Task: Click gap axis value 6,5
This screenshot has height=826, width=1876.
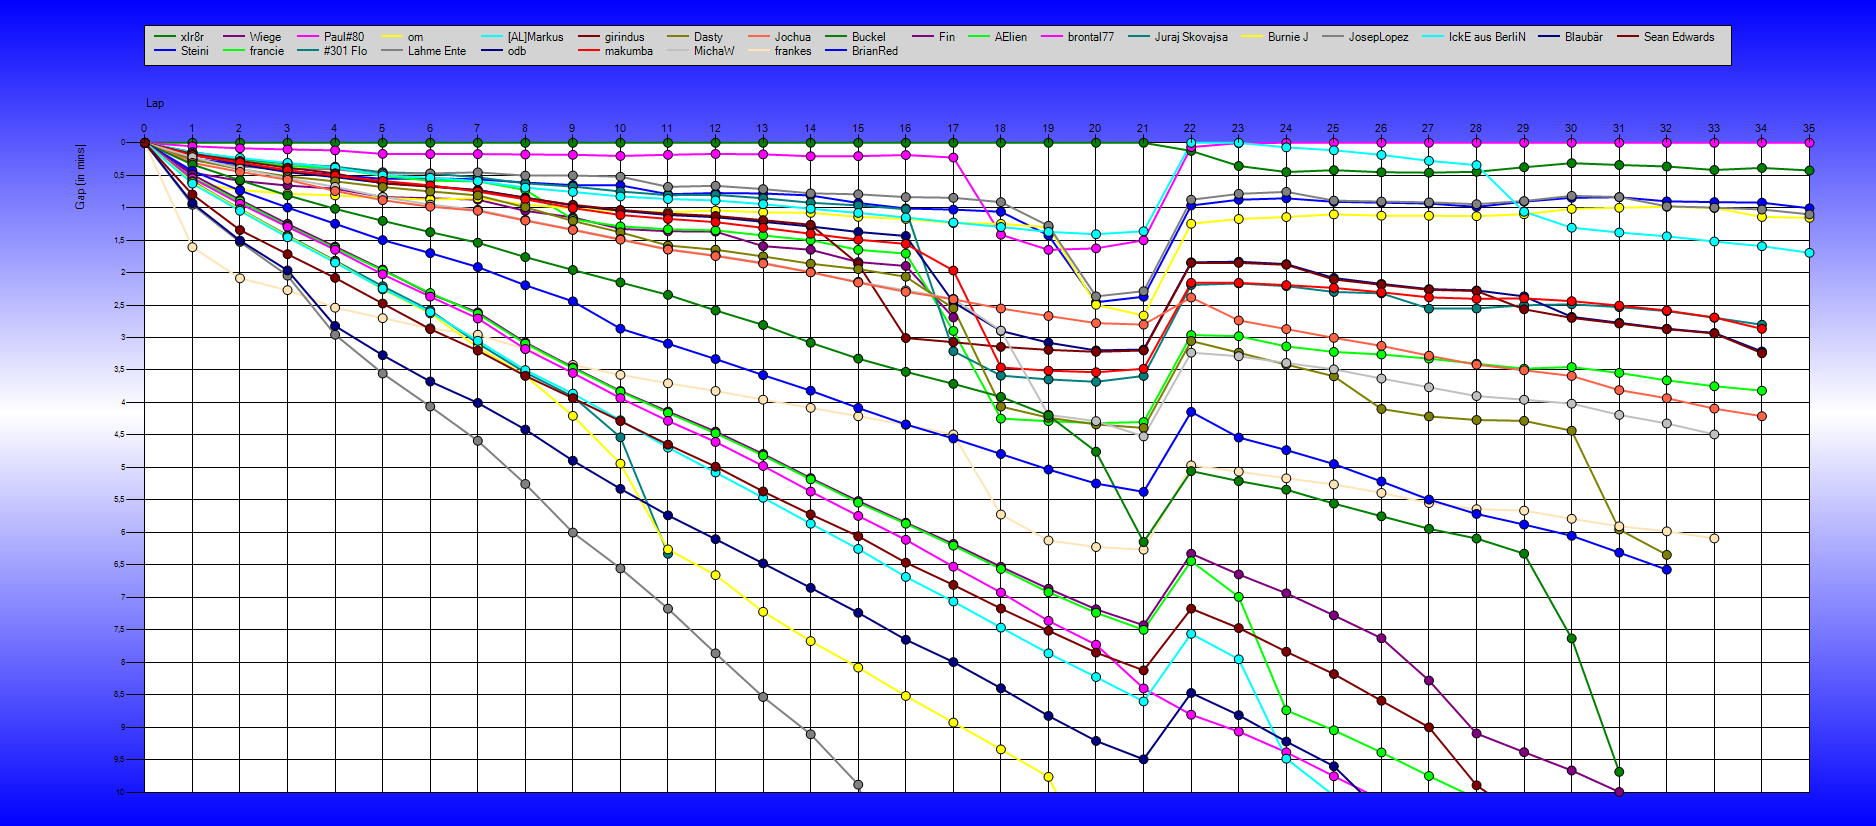Action: 119,565
